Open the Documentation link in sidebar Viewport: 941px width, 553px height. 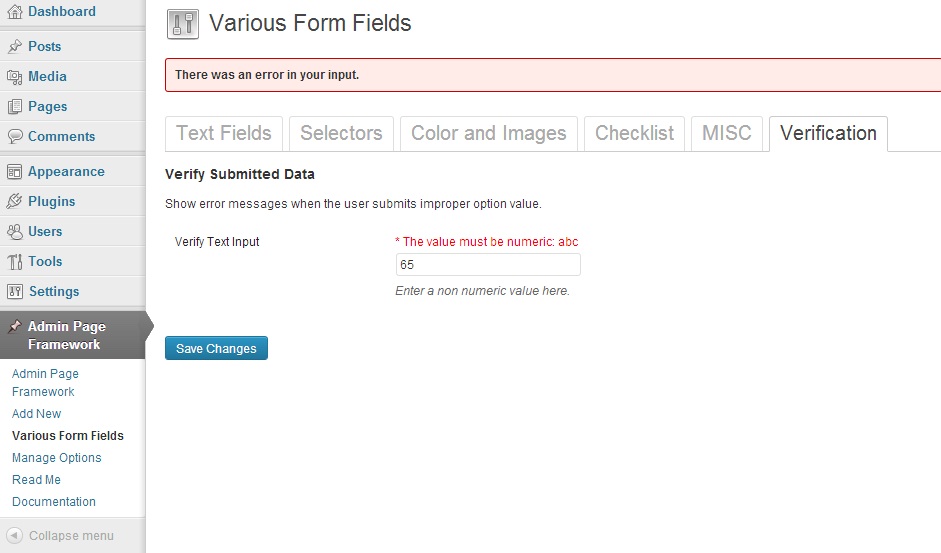pos(53,501)
